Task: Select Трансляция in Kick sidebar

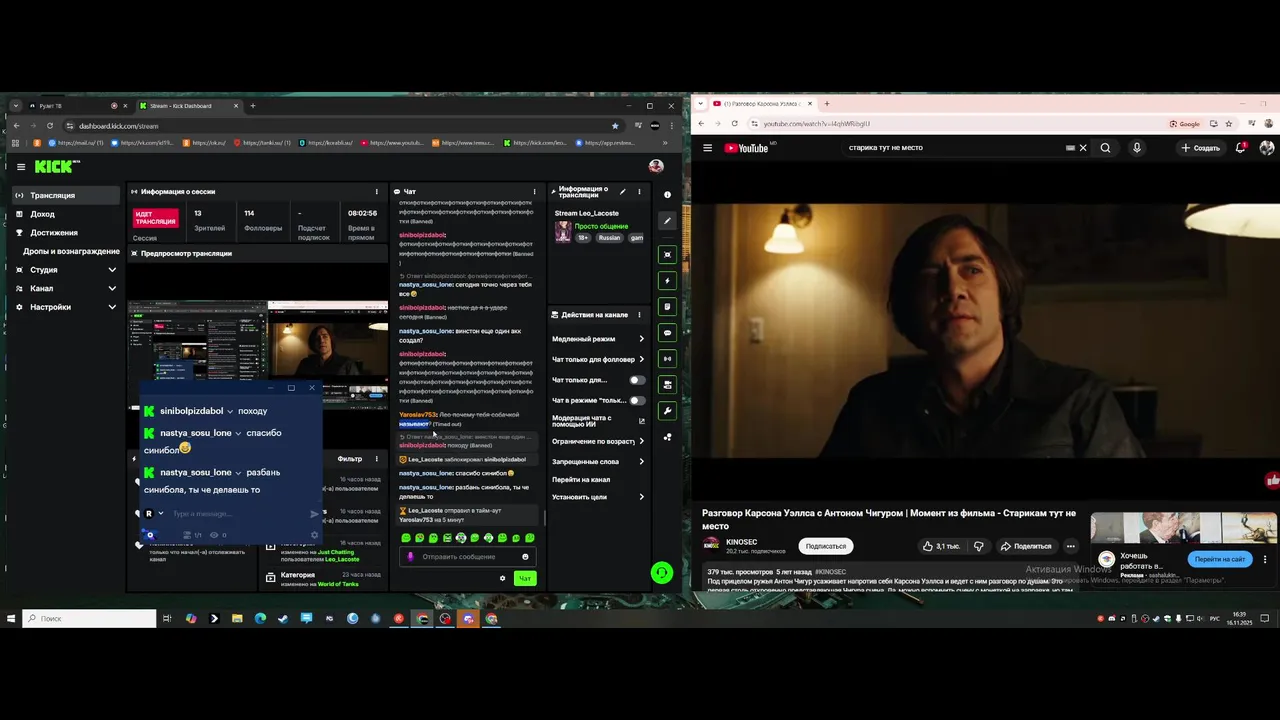Action: click(66, 196)
